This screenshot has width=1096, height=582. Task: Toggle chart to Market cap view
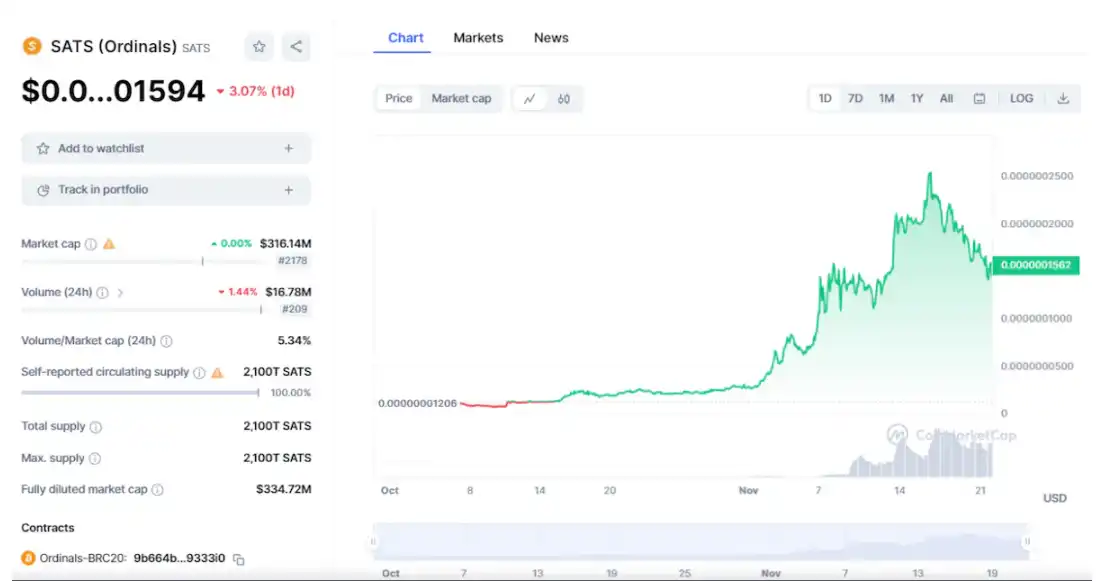coord(461,98)
